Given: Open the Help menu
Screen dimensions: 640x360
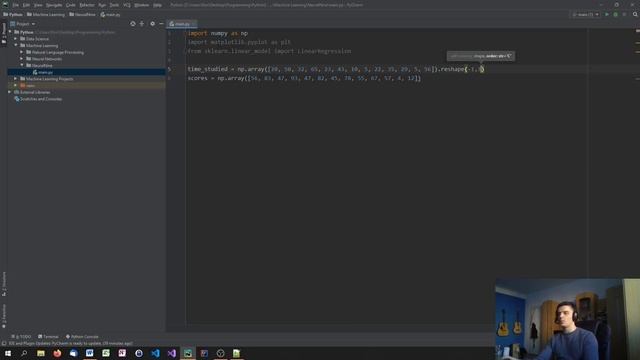Looking at the screenshot, I should [157, 5].
